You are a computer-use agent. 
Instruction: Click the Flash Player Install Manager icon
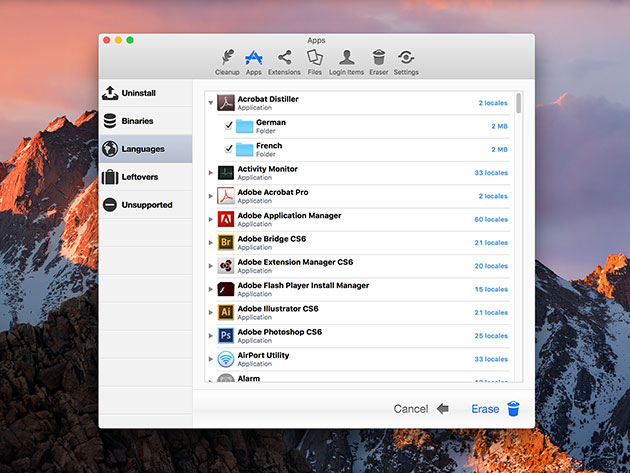(x=226, y=289)
